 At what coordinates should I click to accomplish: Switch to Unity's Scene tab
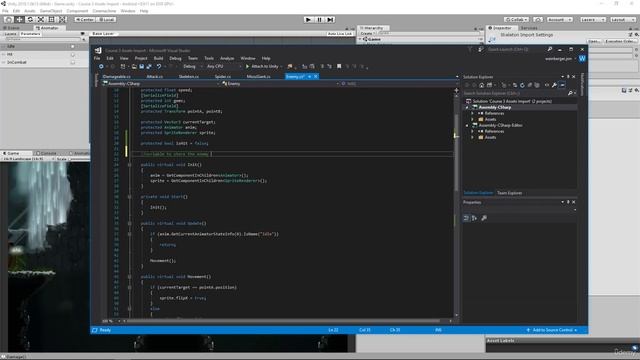point(12,28)
